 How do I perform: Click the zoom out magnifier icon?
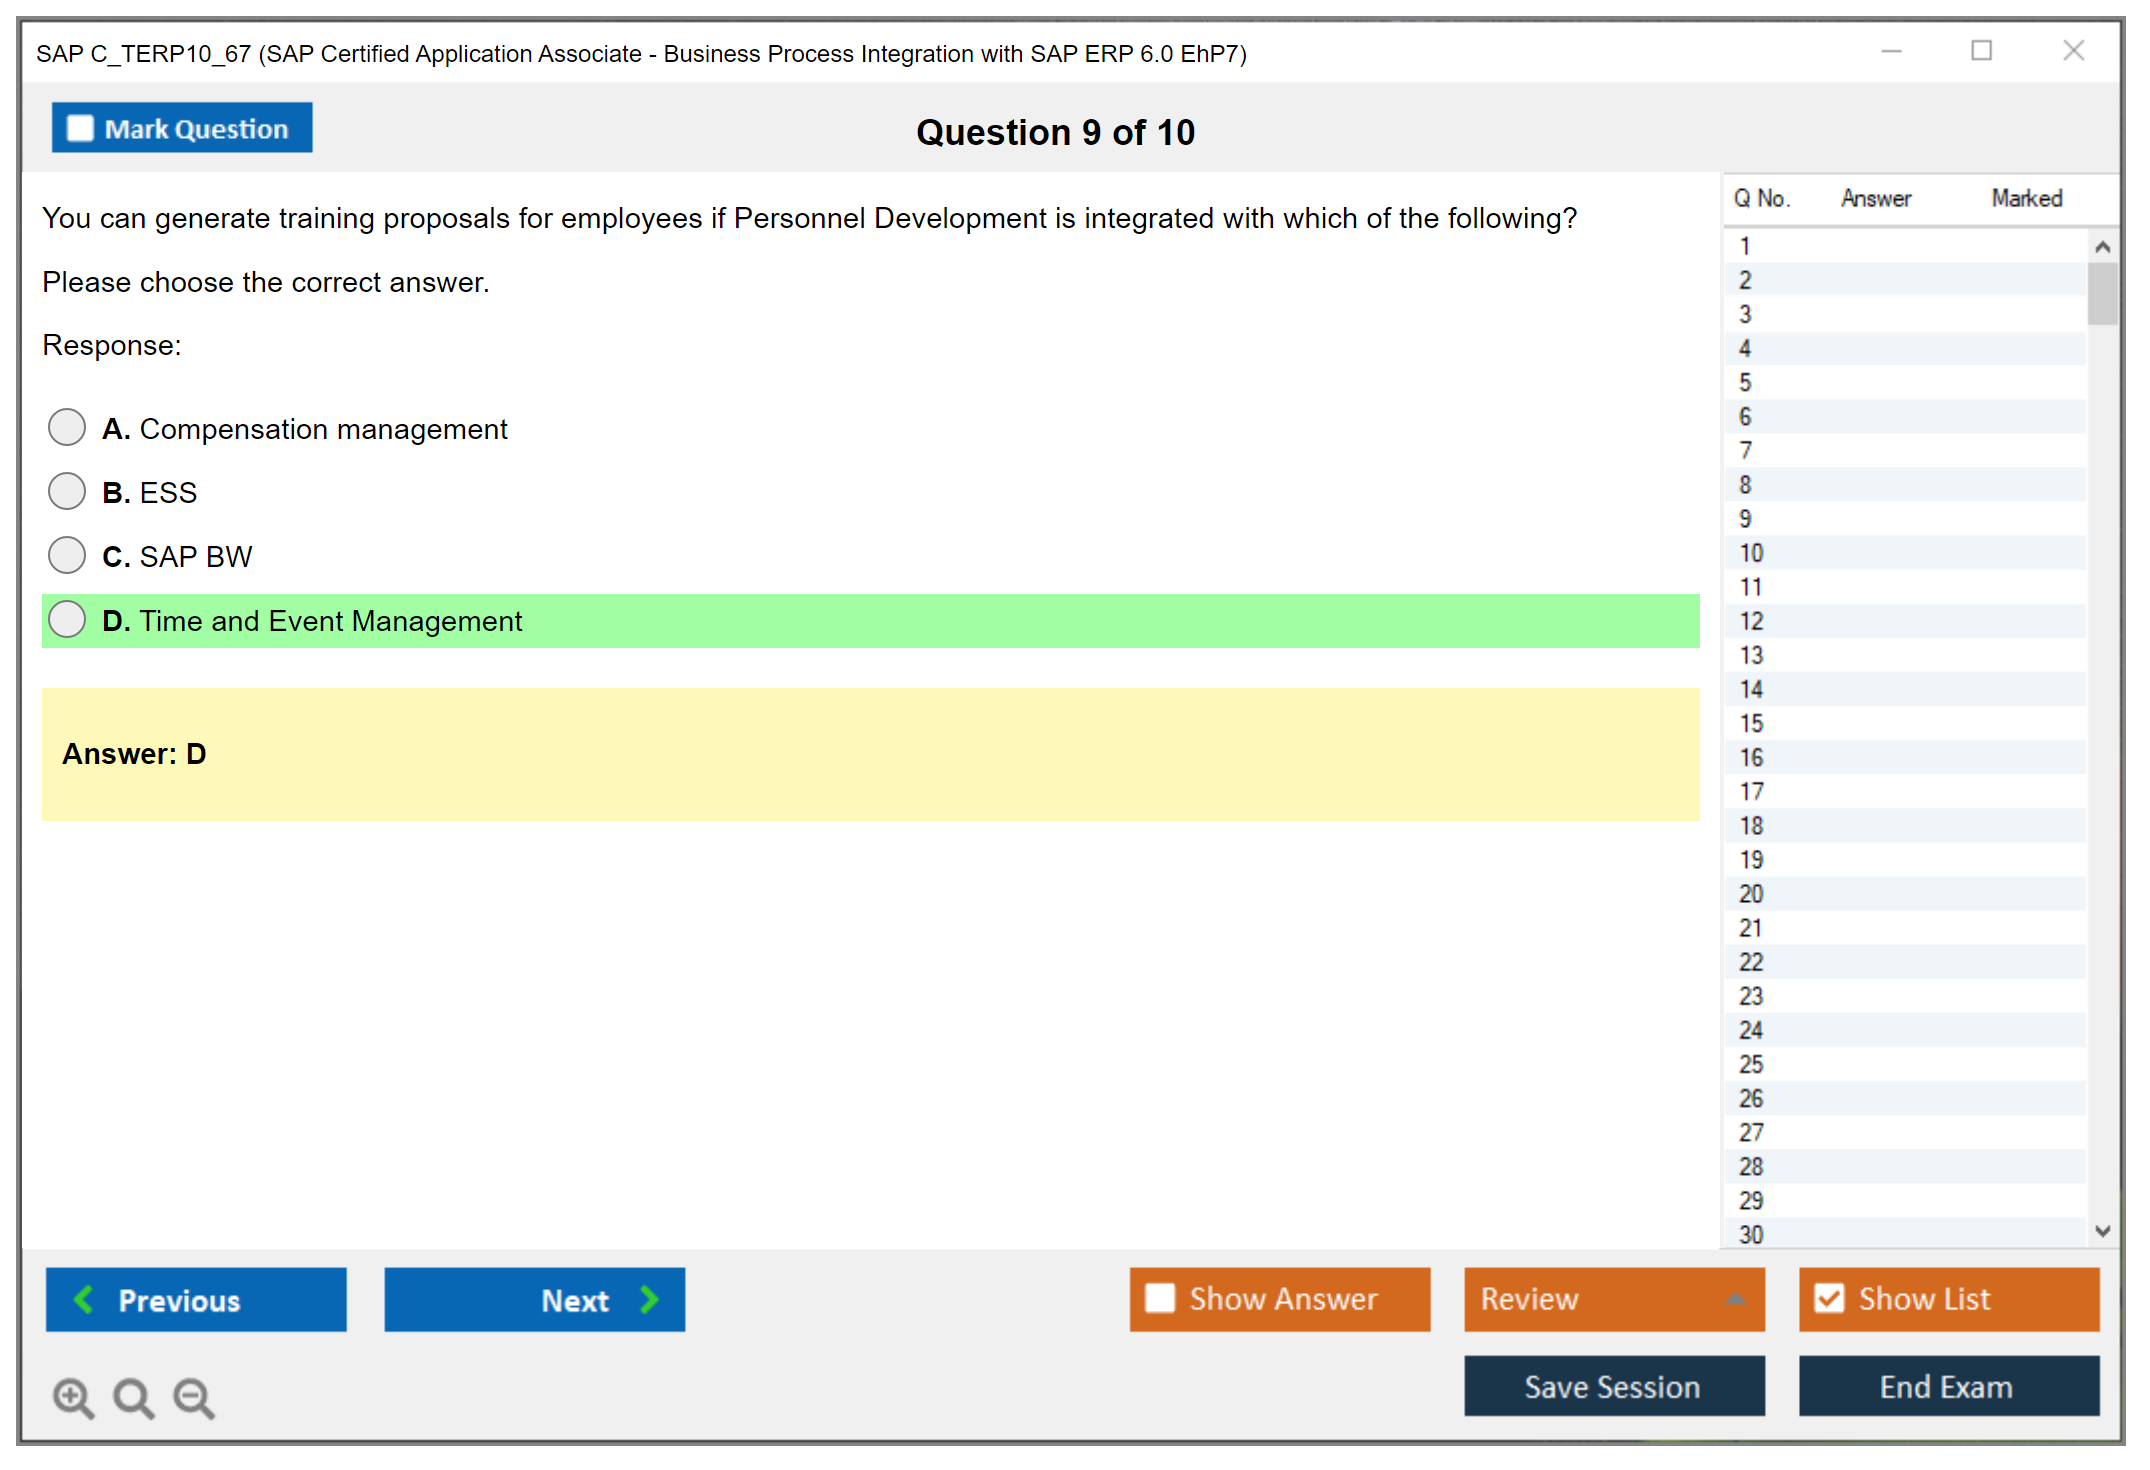click(x=193, y=1397)
